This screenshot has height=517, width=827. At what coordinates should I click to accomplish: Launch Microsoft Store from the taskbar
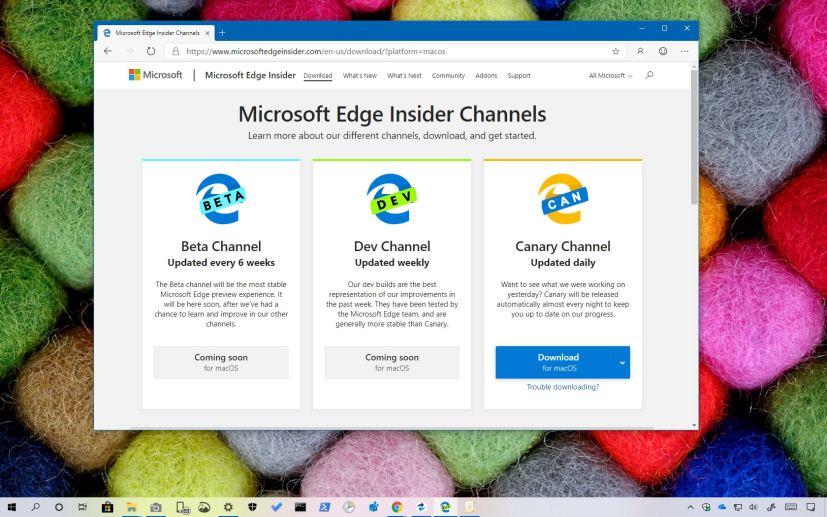[x=107, y=508]
